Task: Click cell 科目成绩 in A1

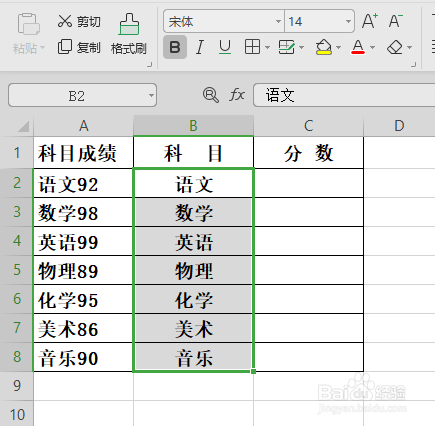Action: [x=83, y=153]
